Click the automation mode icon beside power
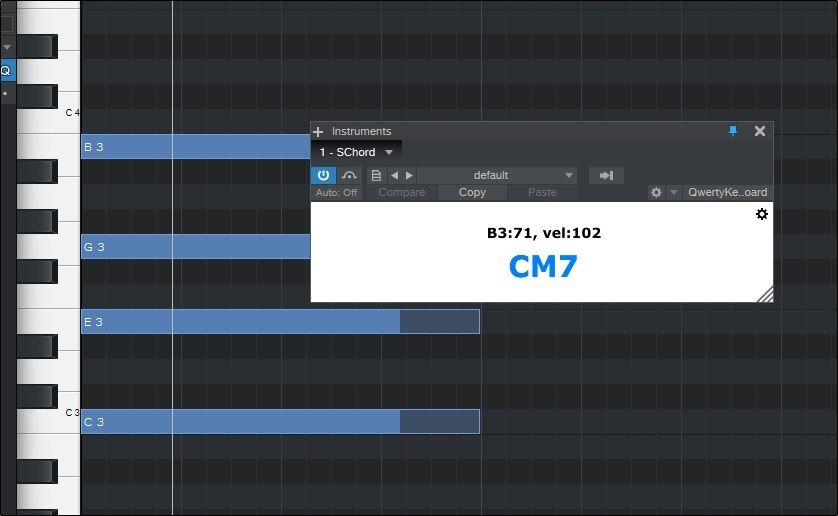 tap(349, 175)
